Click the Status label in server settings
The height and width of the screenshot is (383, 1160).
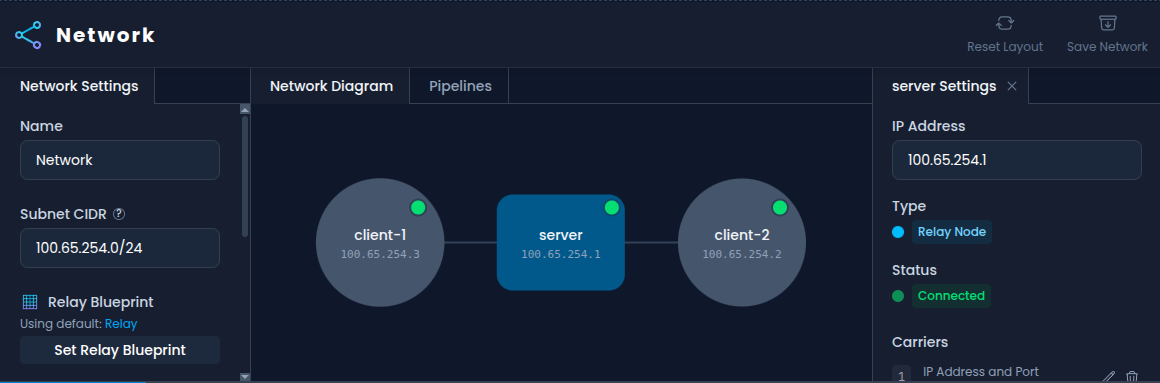pyautogui.click(x=914, y=270)
